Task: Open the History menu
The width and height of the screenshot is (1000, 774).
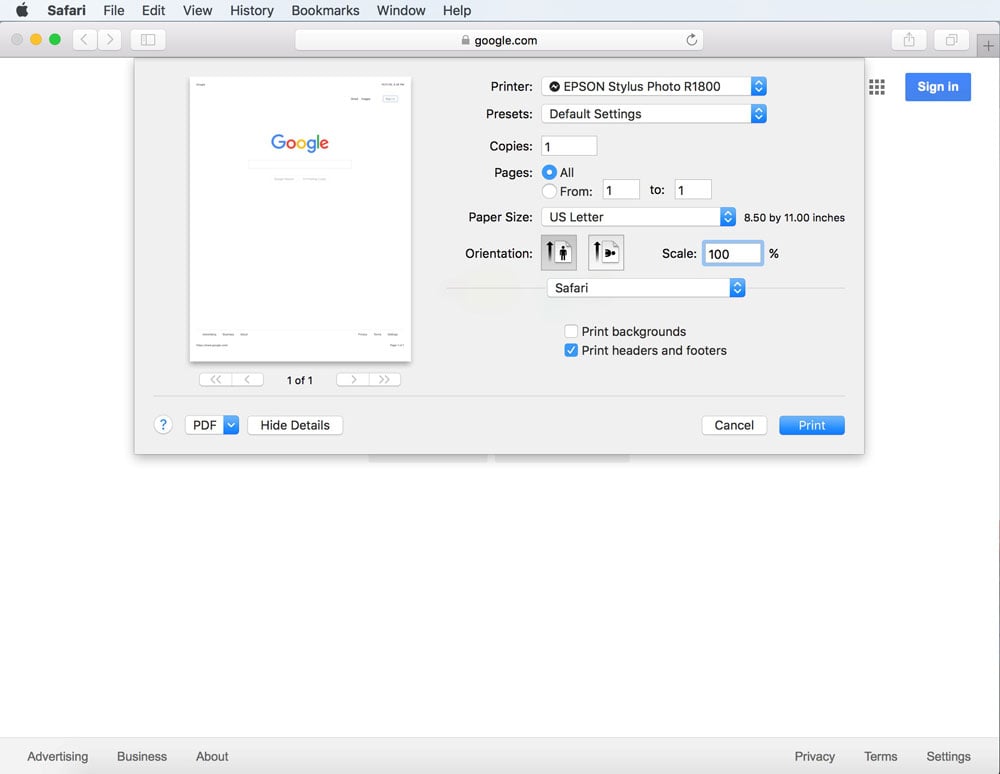Action: [x=252, y=10]
